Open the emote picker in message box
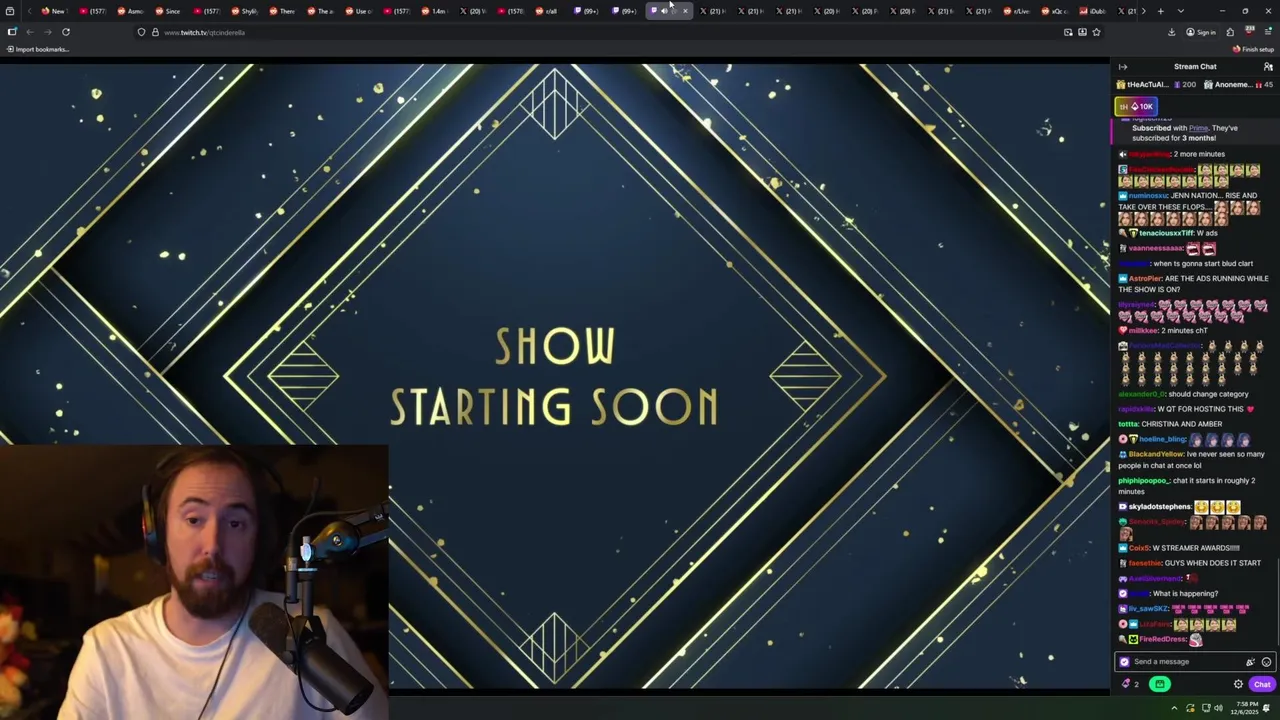This screenshot has height=720, width=1280. tap(1266, 662)
